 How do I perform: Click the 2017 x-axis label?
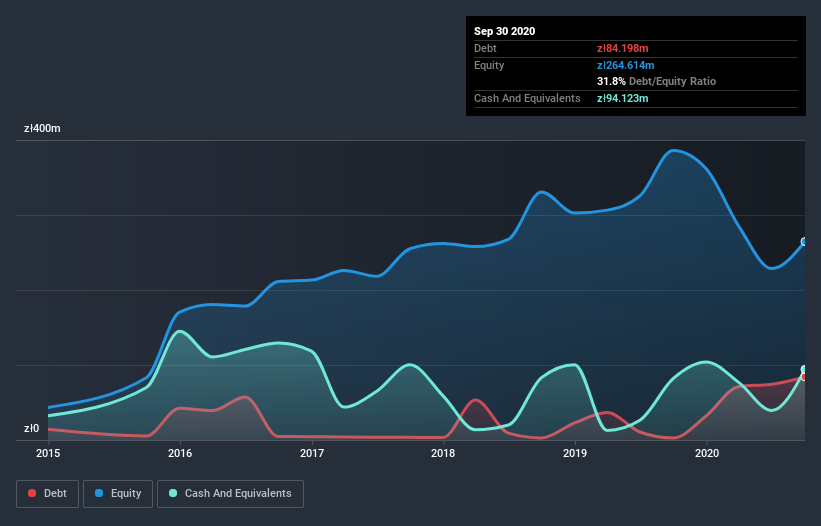point(312,453)
